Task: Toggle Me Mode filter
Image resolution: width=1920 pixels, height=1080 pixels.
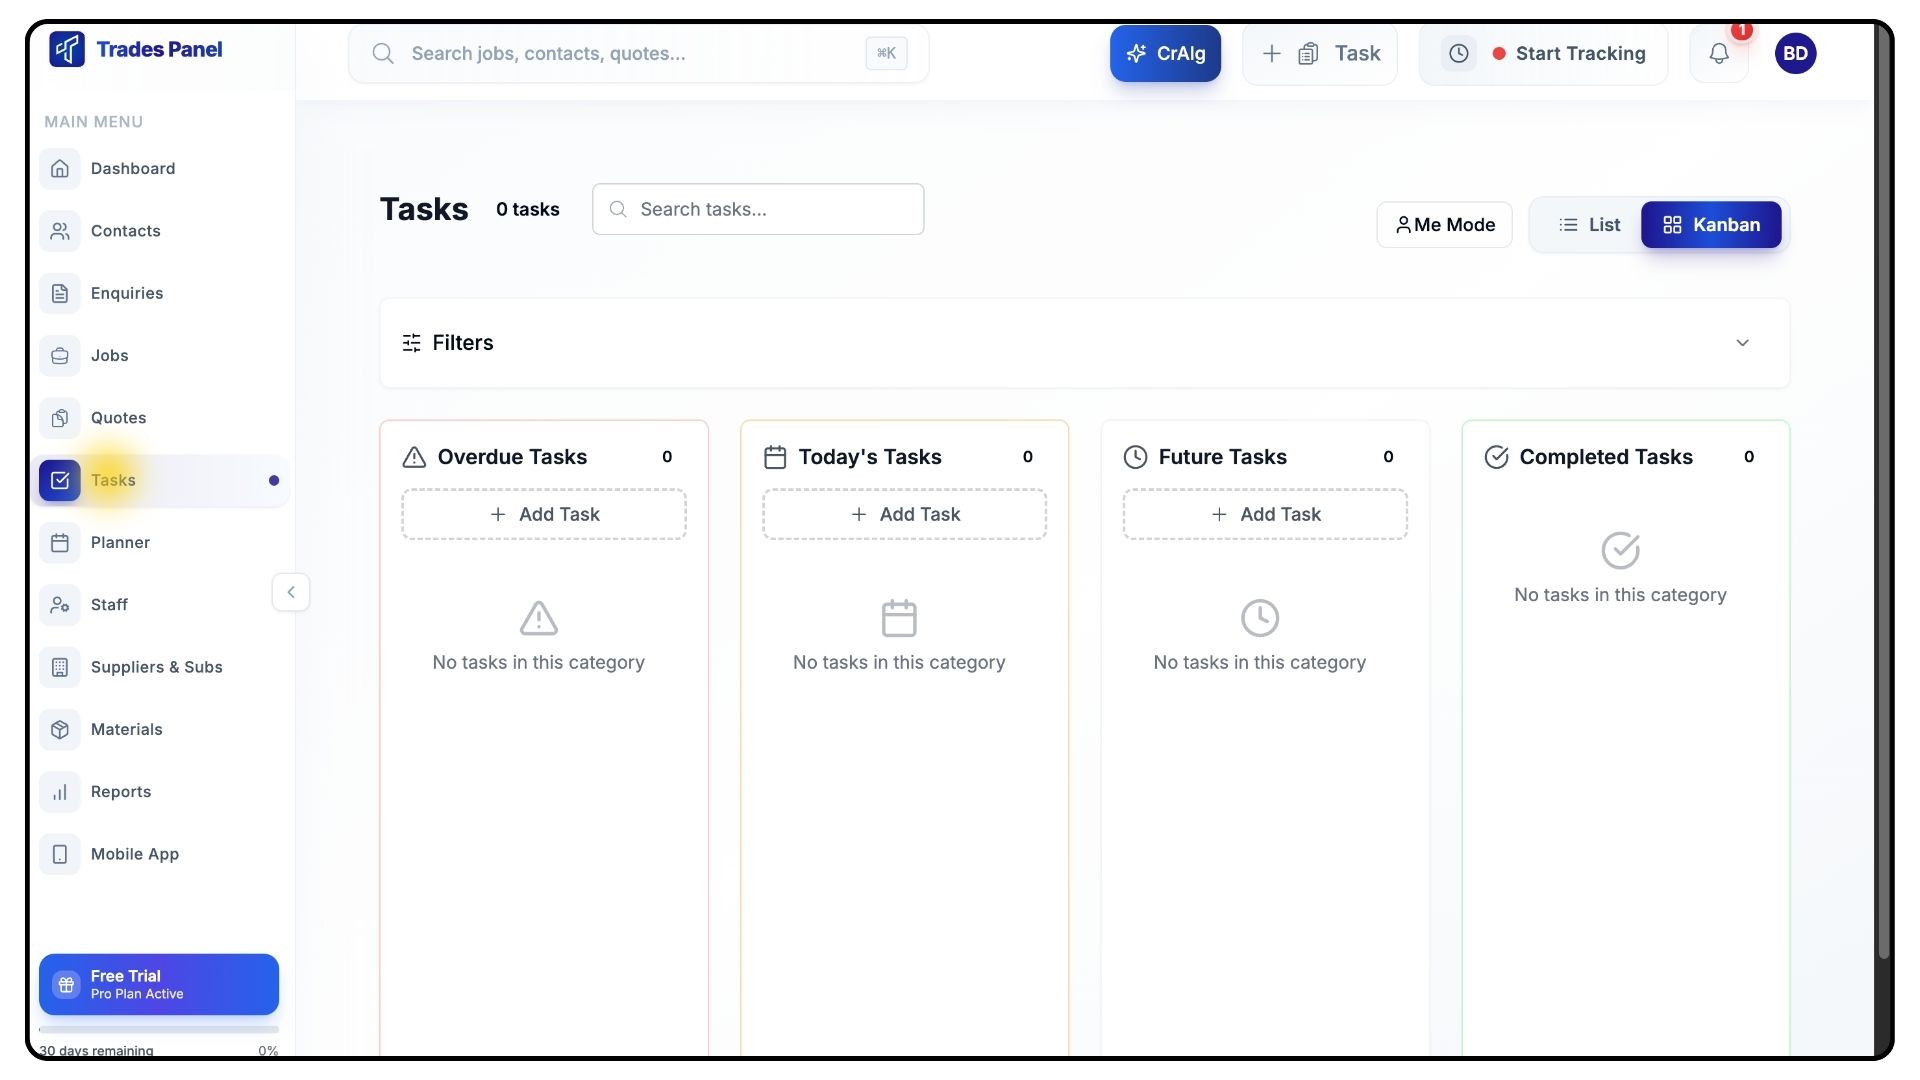Action: [1444, 225]
